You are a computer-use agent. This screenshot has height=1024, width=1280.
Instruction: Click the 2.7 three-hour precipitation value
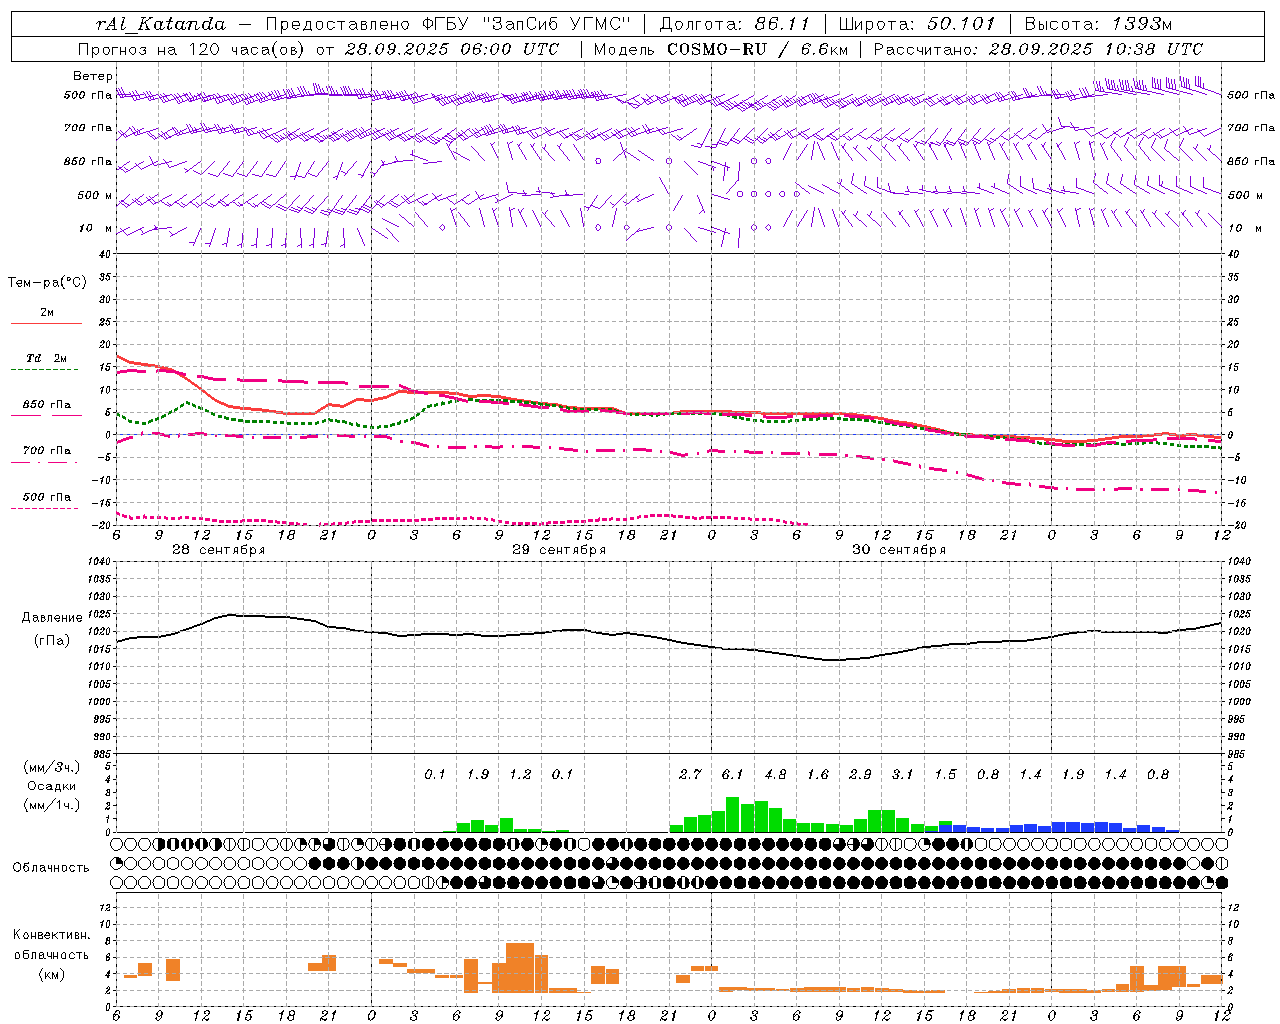click(x=690, y=775)
